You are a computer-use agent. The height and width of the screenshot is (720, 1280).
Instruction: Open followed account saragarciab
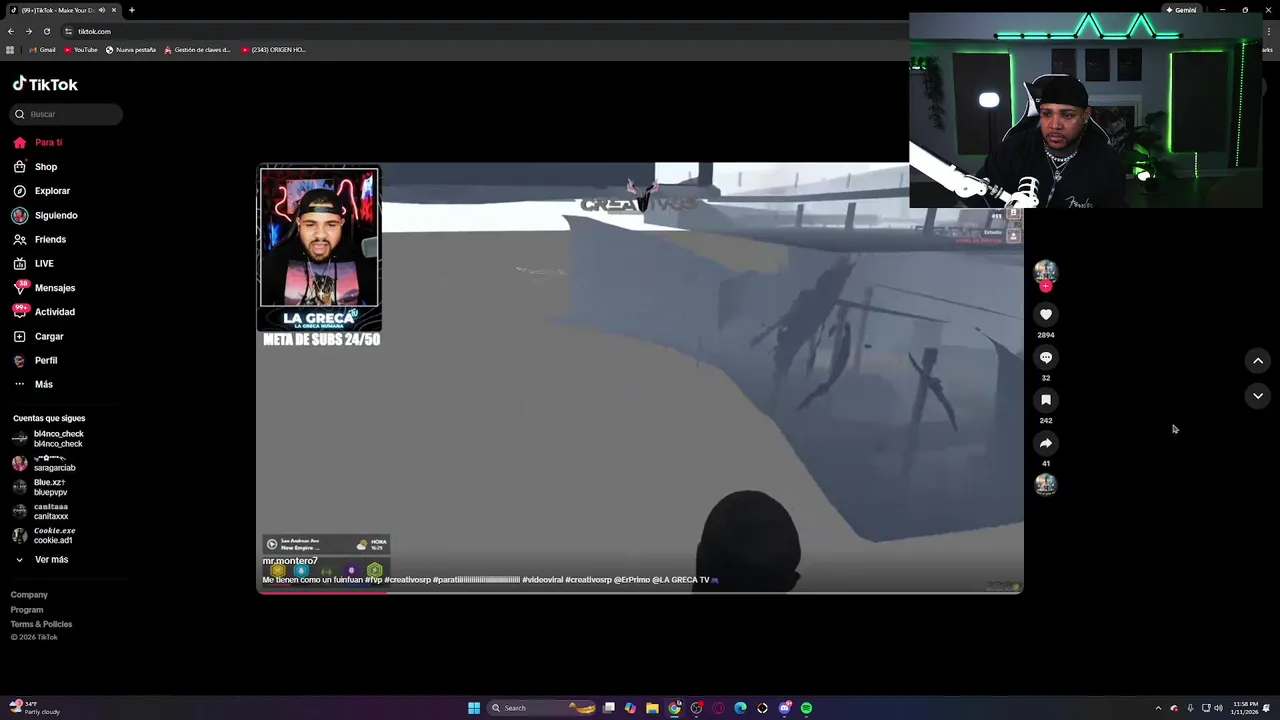[44, 463]
